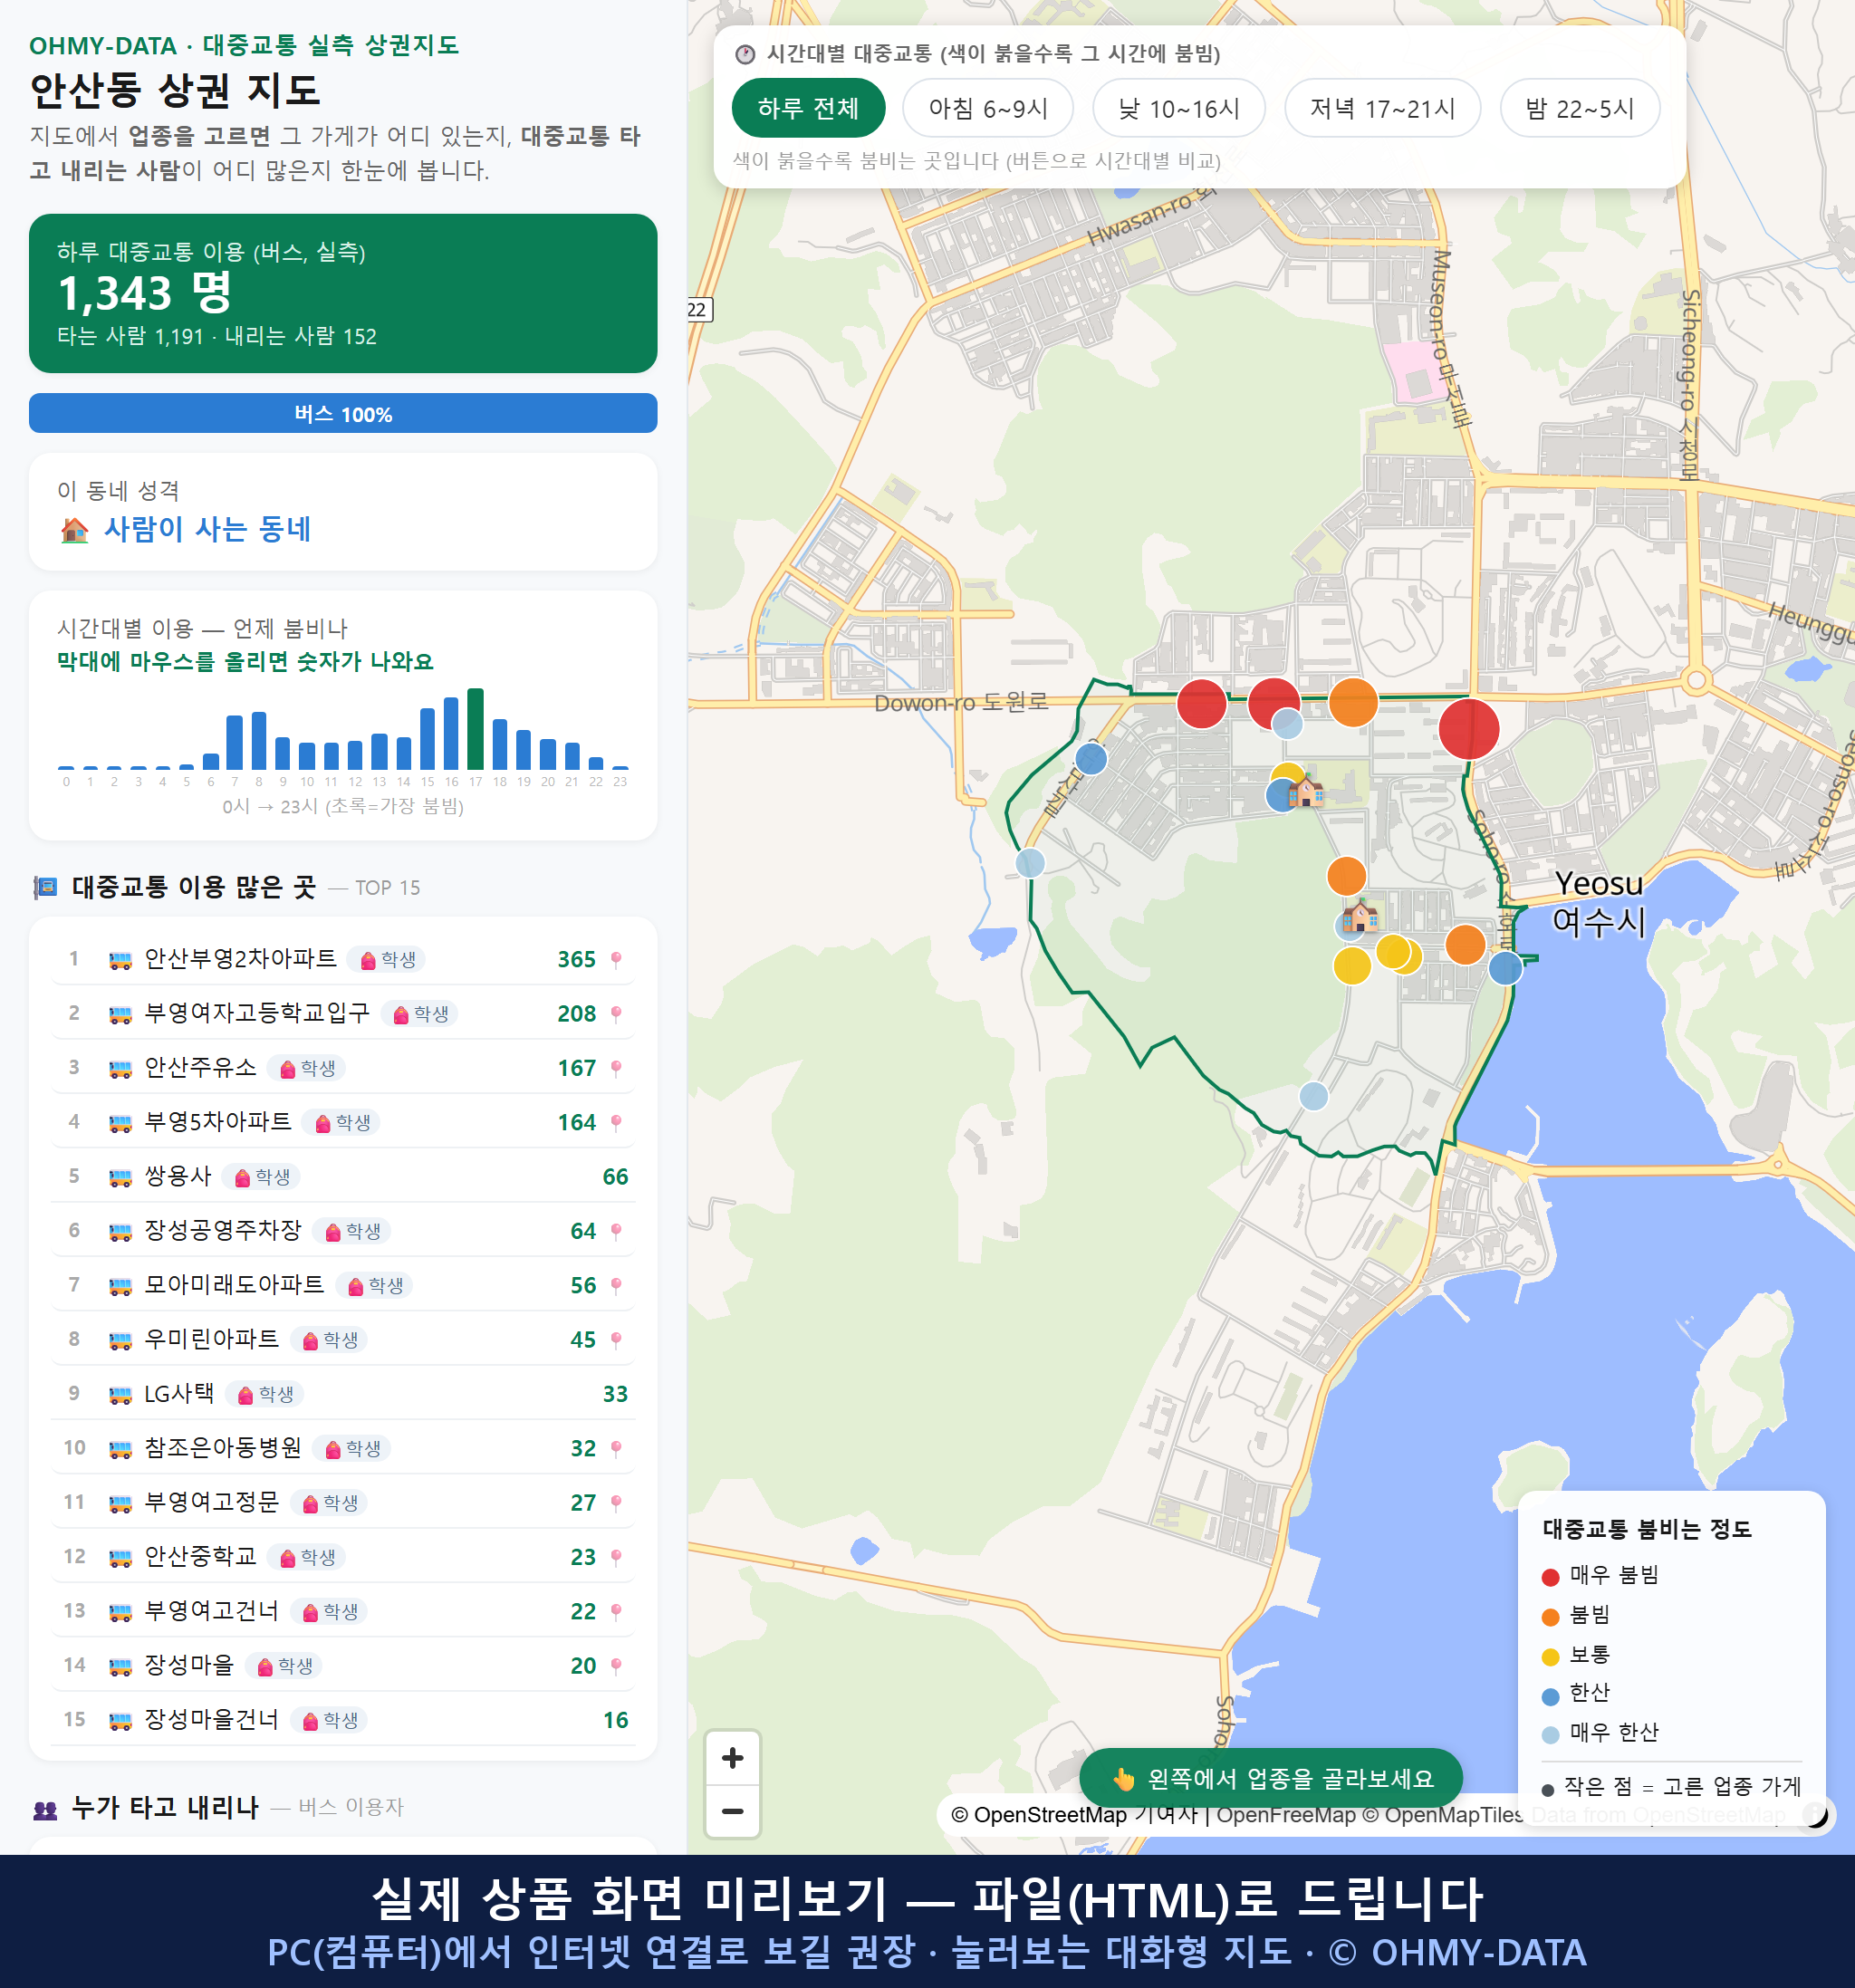Click the house icon beside 사람이 사는 동네

point(74,529)
